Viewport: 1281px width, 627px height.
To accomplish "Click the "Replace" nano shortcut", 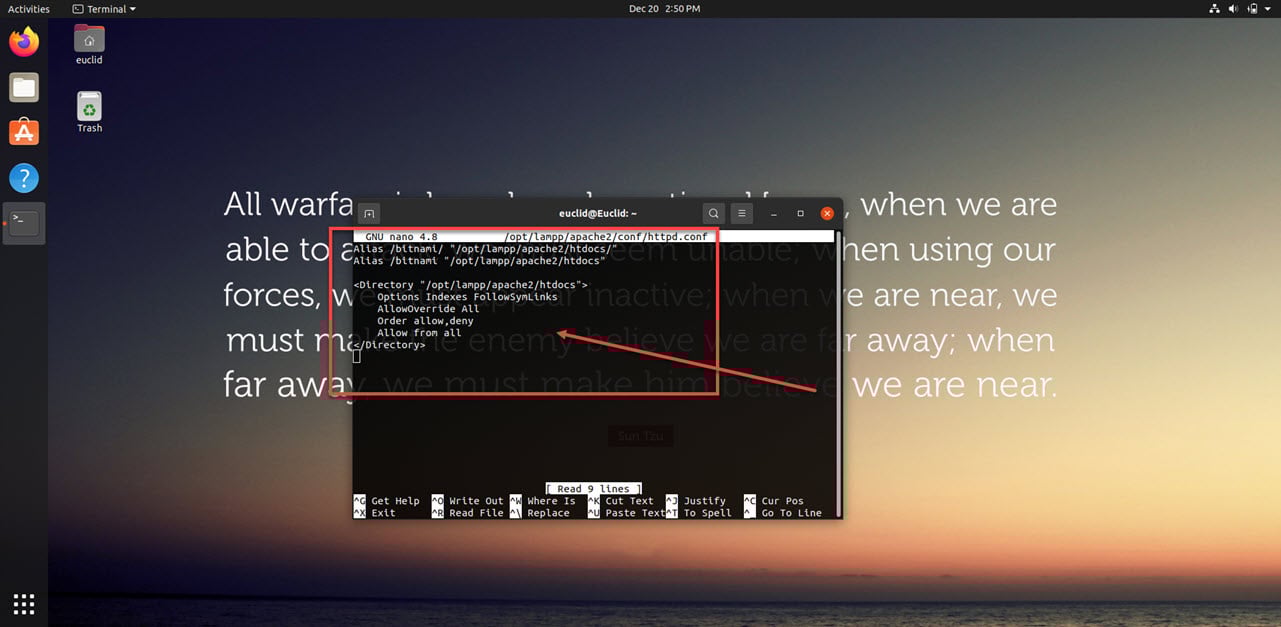I will pyautogui.click(x=548, y=513).
